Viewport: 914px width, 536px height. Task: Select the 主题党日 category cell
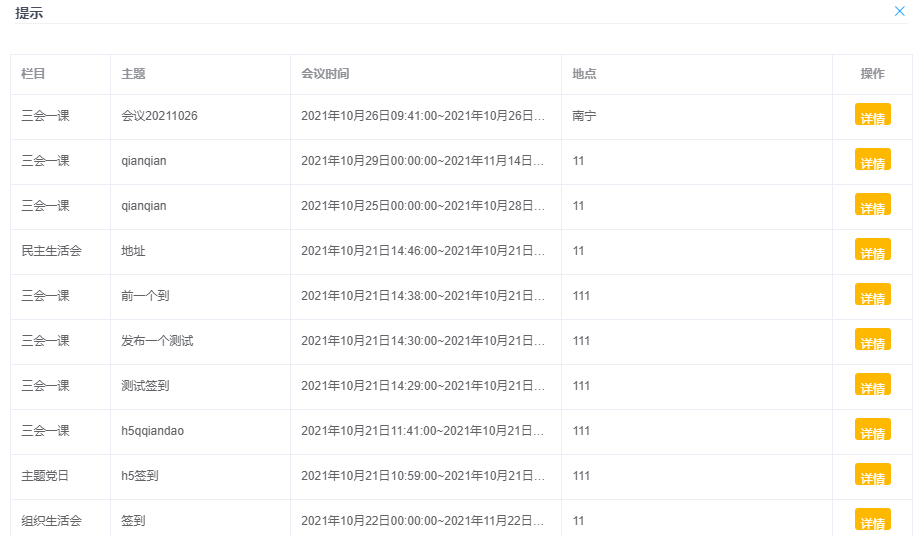pyautogui.click(x=45, y=476)
